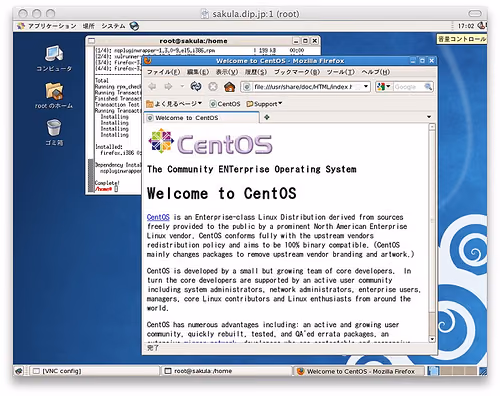
Task: Open the back/forward history dropdown arrow
Action: pyautogui.click(x=182, y=86)
